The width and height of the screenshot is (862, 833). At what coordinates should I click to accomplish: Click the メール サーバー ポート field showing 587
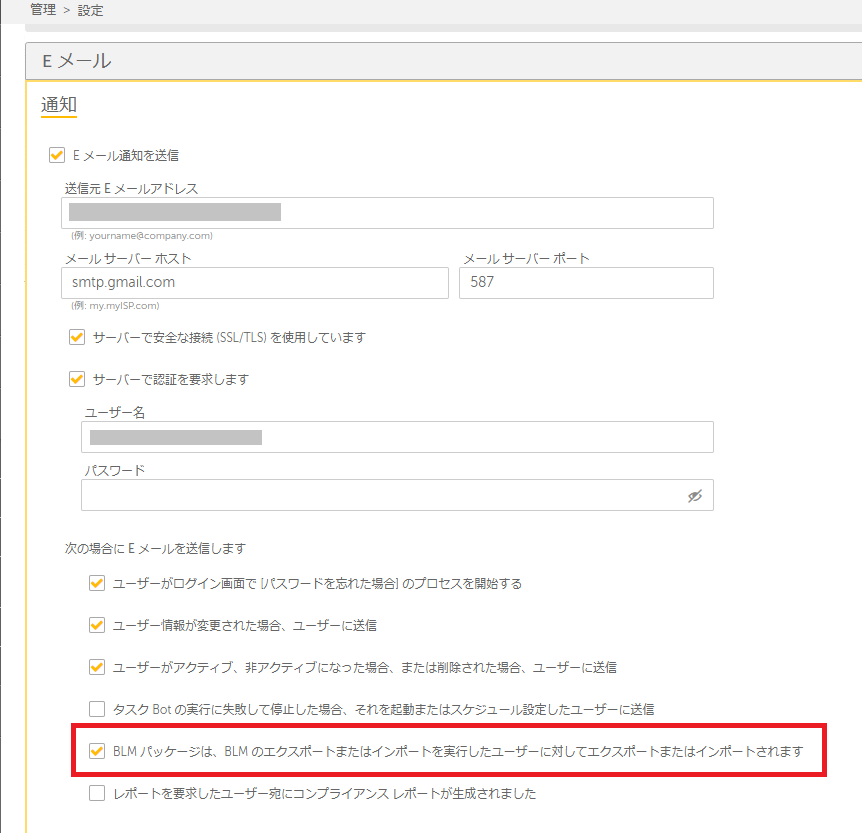click(x=586, y=283)
